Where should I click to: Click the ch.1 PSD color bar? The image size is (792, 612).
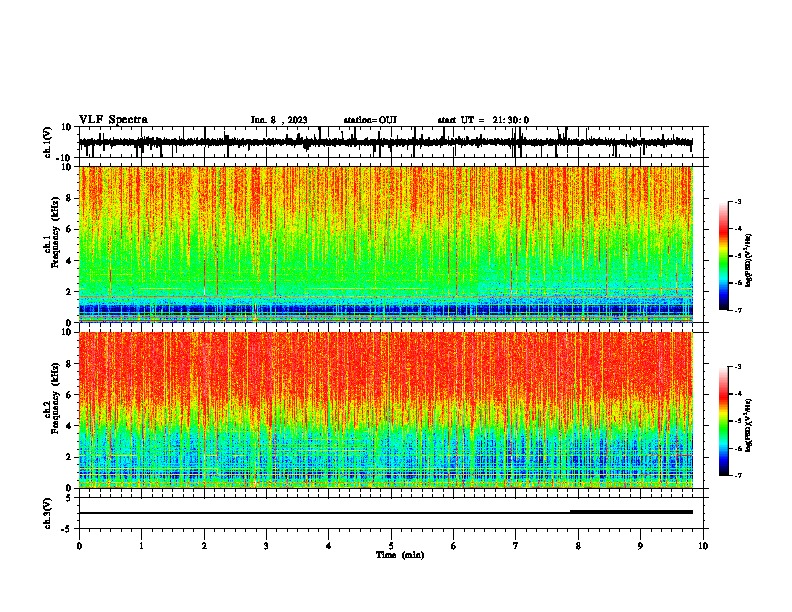click(723, 256)
